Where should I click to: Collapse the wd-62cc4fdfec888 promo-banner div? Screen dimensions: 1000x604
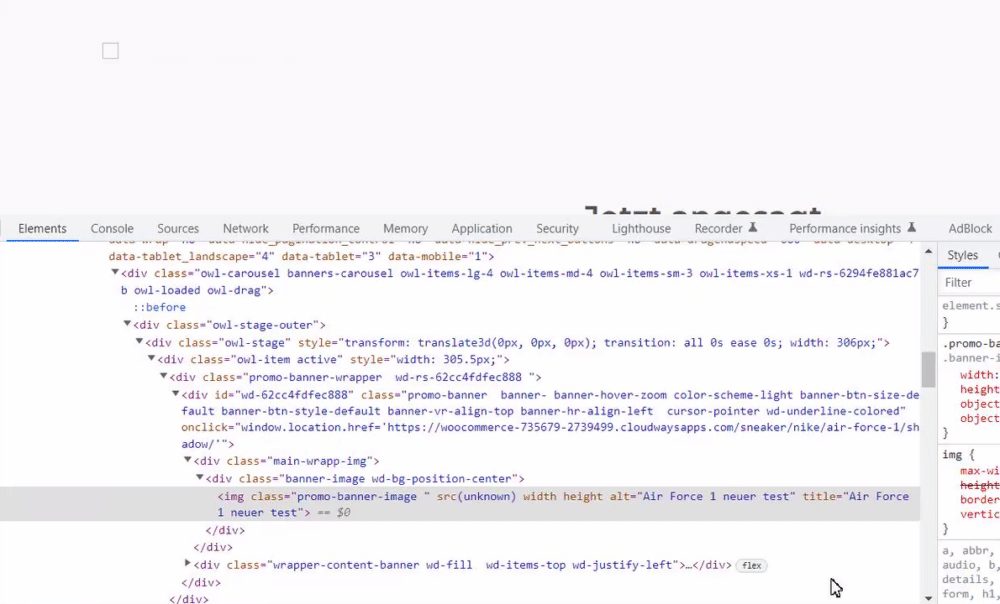click(x=175, y=394)
